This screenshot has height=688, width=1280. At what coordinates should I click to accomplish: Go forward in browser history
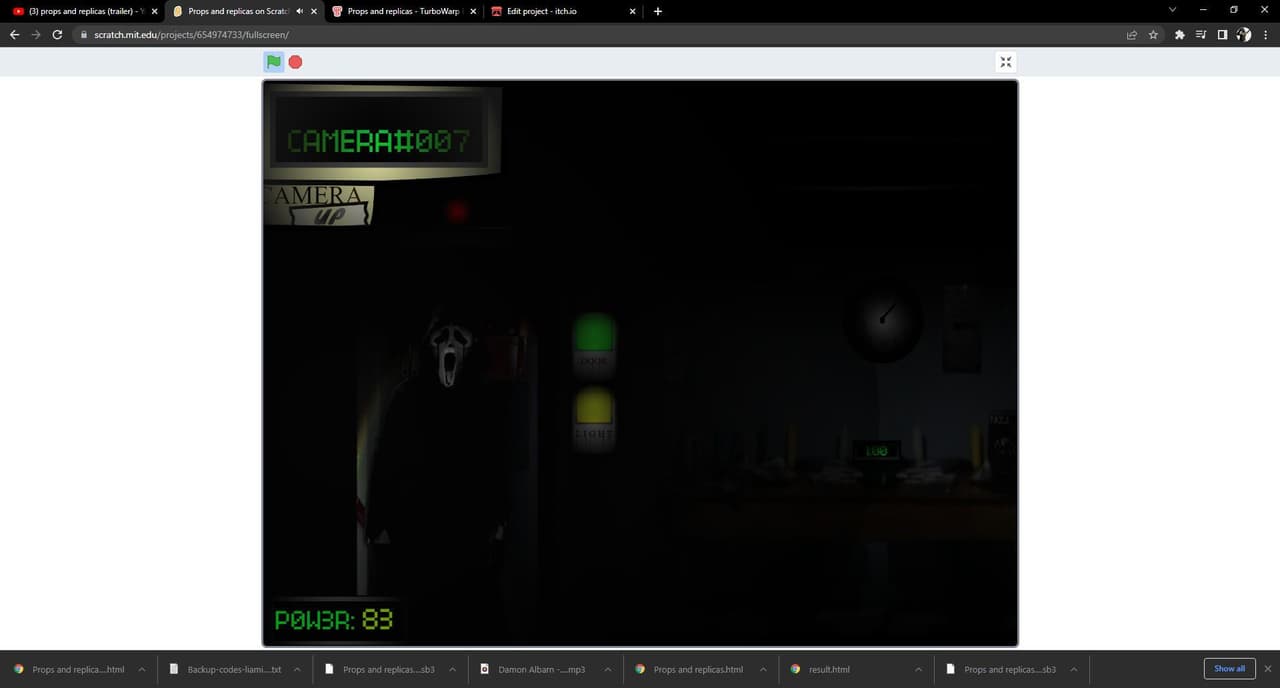click(36, 34)
